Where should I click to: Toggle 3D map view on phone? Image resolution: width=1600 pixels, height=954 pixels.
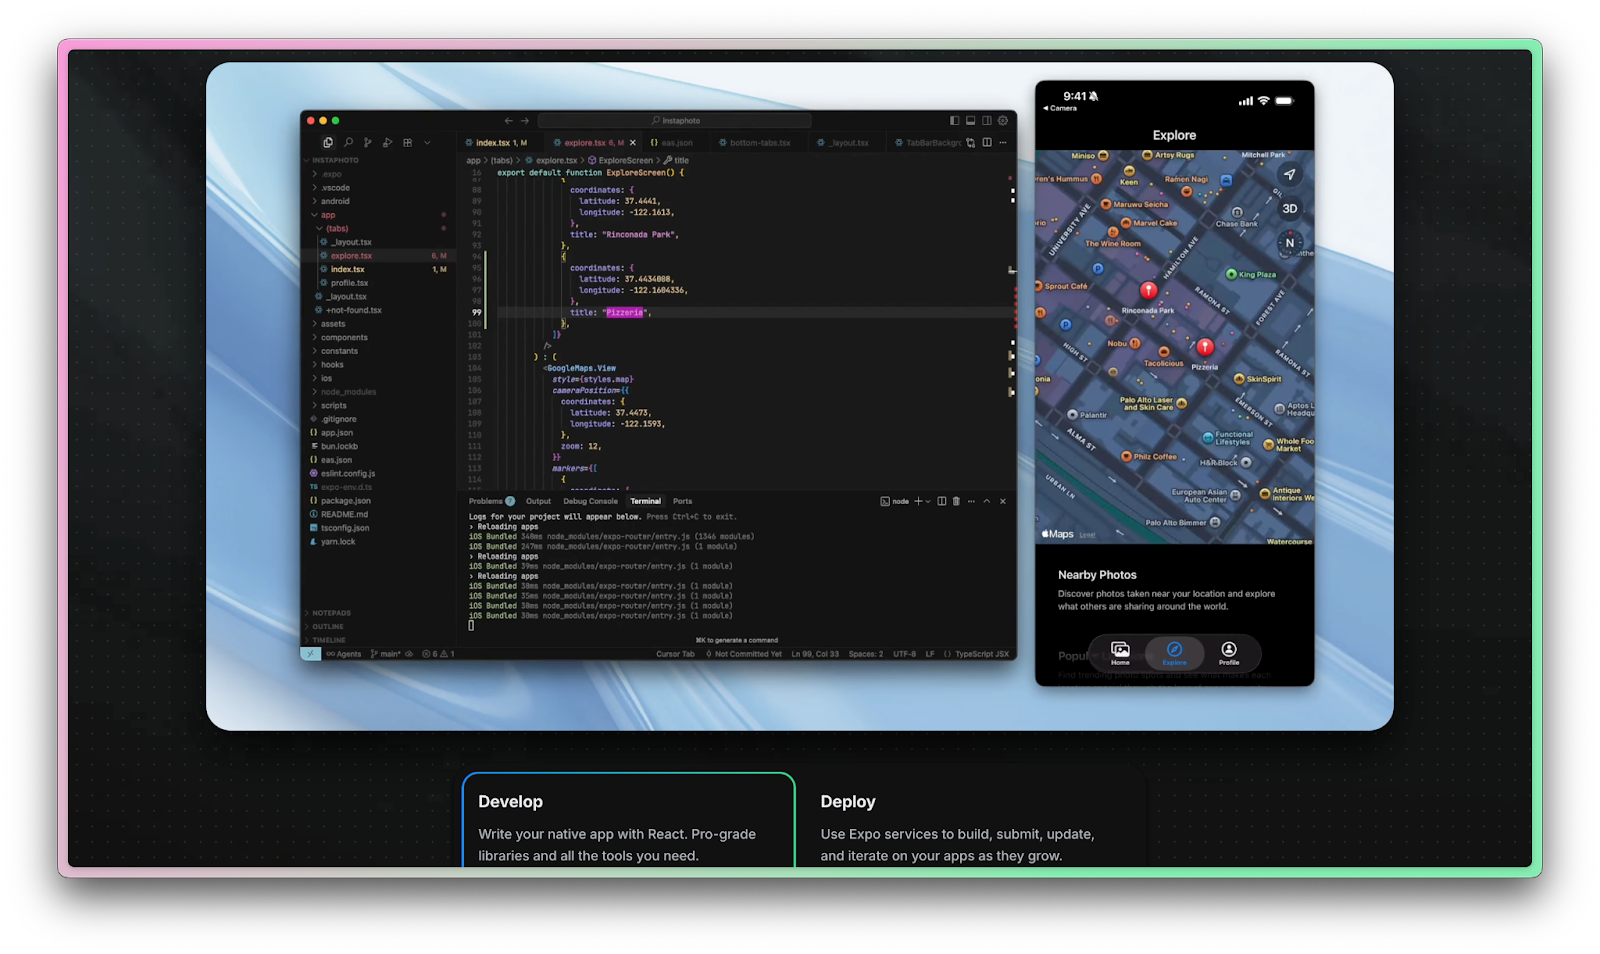1290,209
